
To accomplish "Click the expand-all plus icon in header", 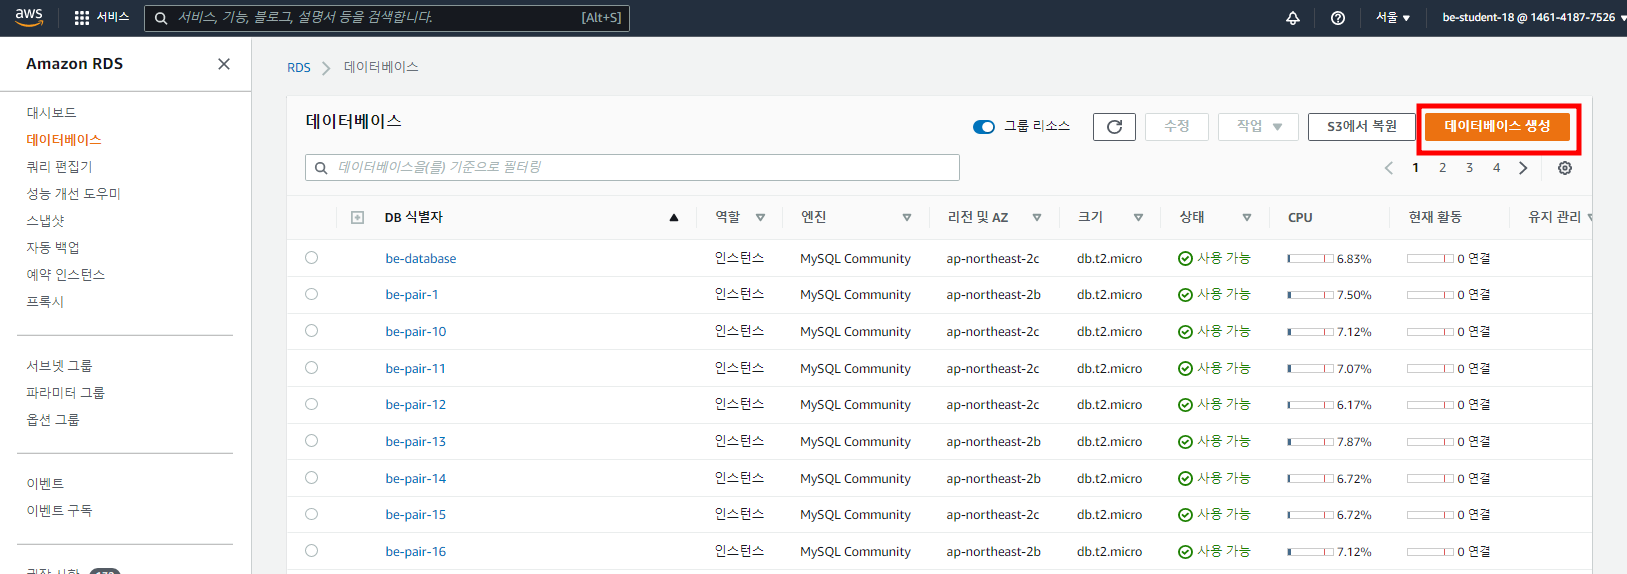I will (x=358, y=217).
